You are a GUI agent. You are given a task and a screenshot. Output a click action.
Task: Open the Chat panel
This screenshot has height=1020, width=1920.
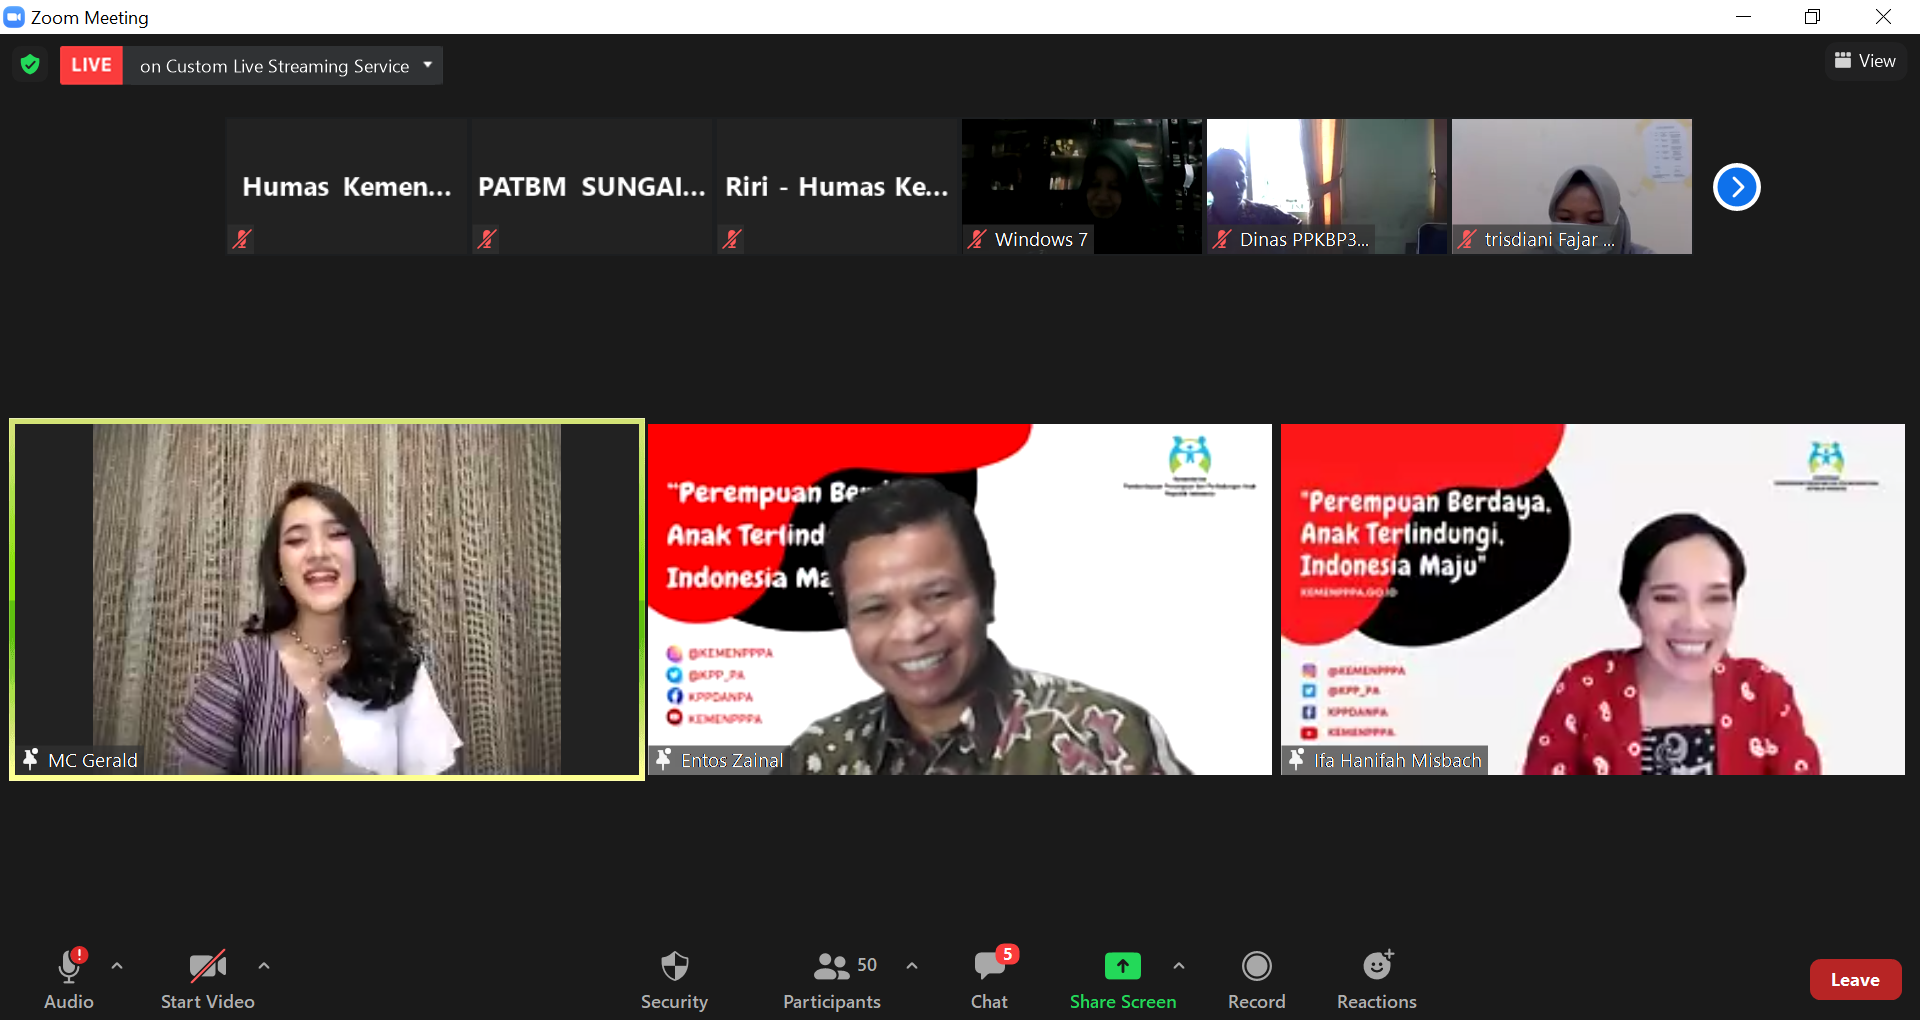pos(989,979)
